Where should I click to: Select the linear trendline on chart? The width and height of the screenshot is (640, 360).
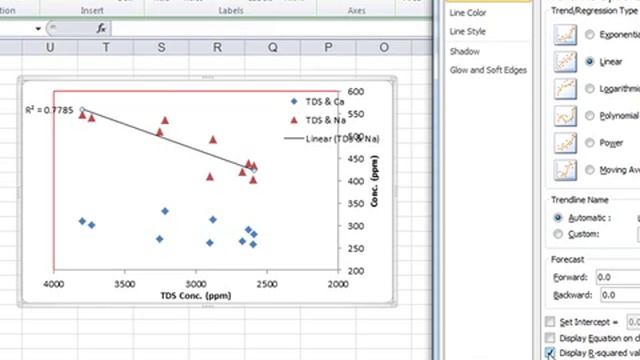click(x=168, y=139)
